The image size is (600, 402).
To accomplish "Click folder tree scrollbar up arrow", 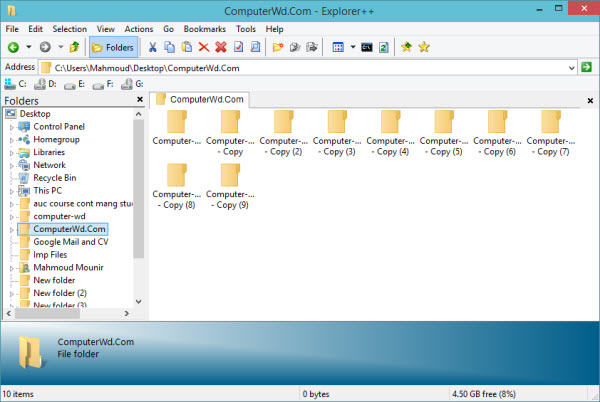I will (x=139, y=114).
